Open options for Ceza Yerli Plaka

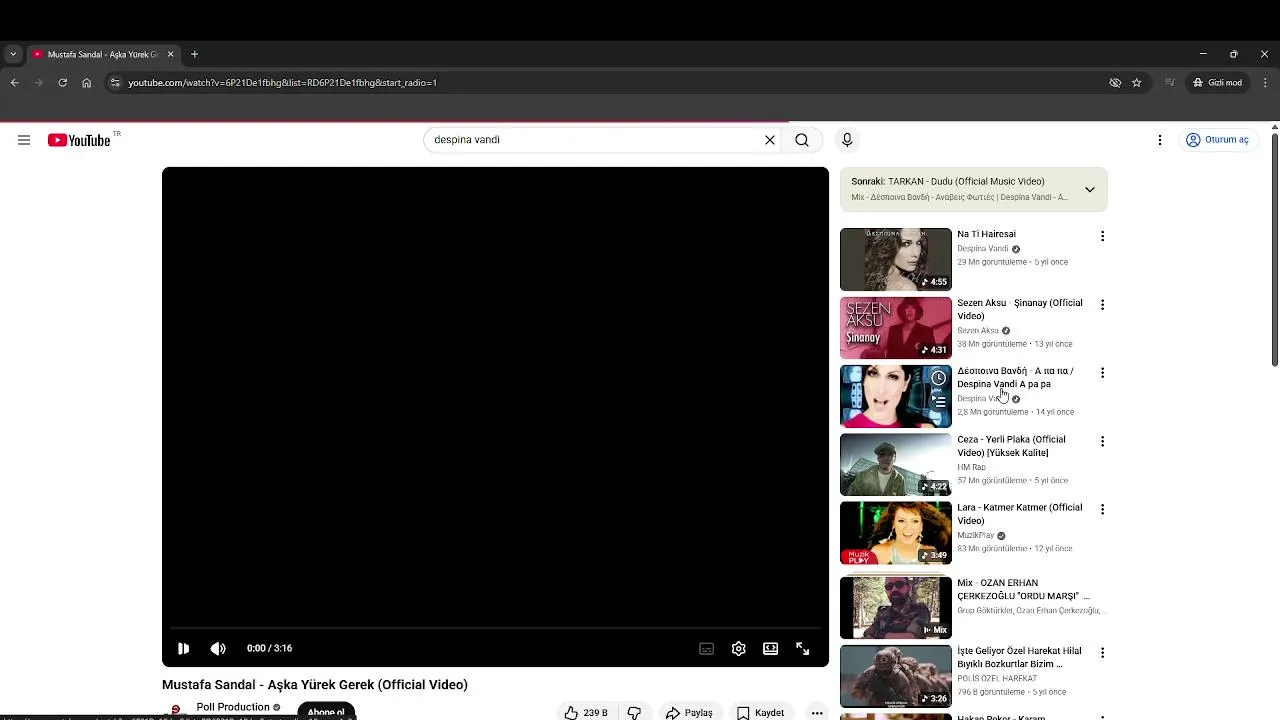tap(1102, 441)
